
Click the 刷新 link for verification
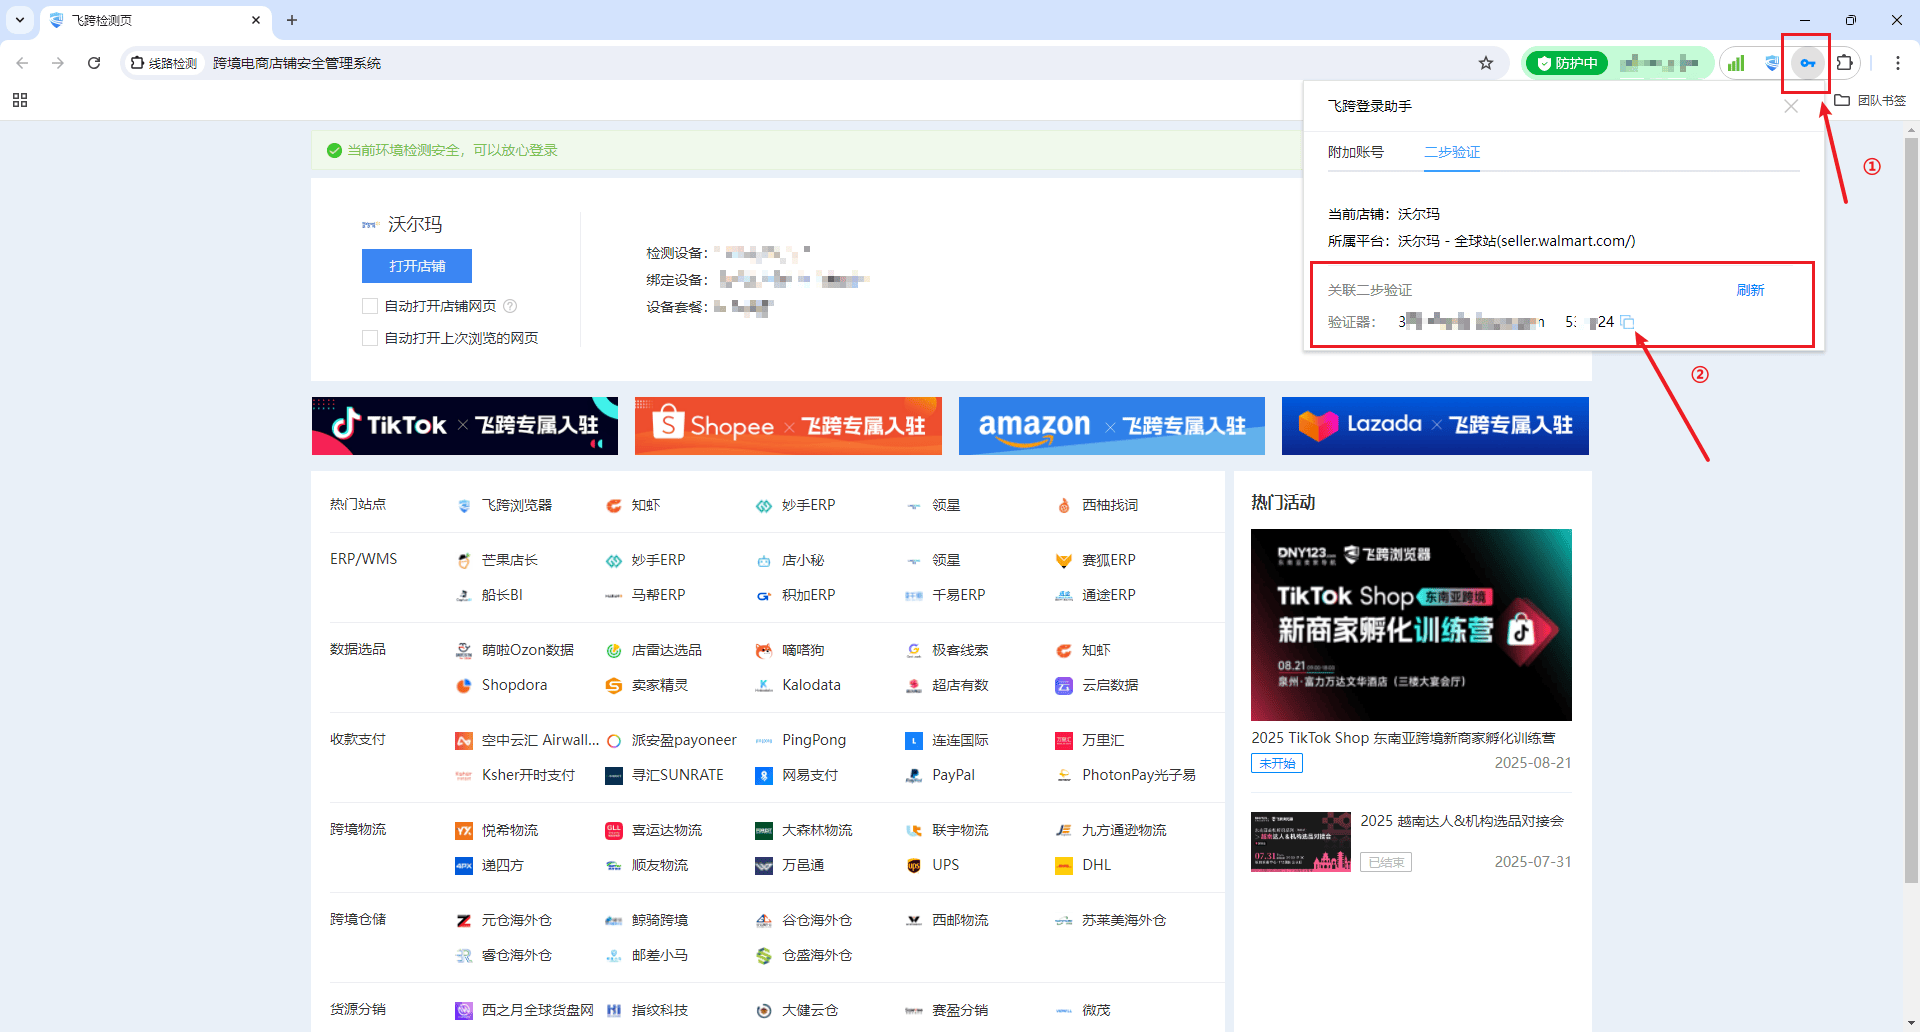click(x=1750, y=290)
